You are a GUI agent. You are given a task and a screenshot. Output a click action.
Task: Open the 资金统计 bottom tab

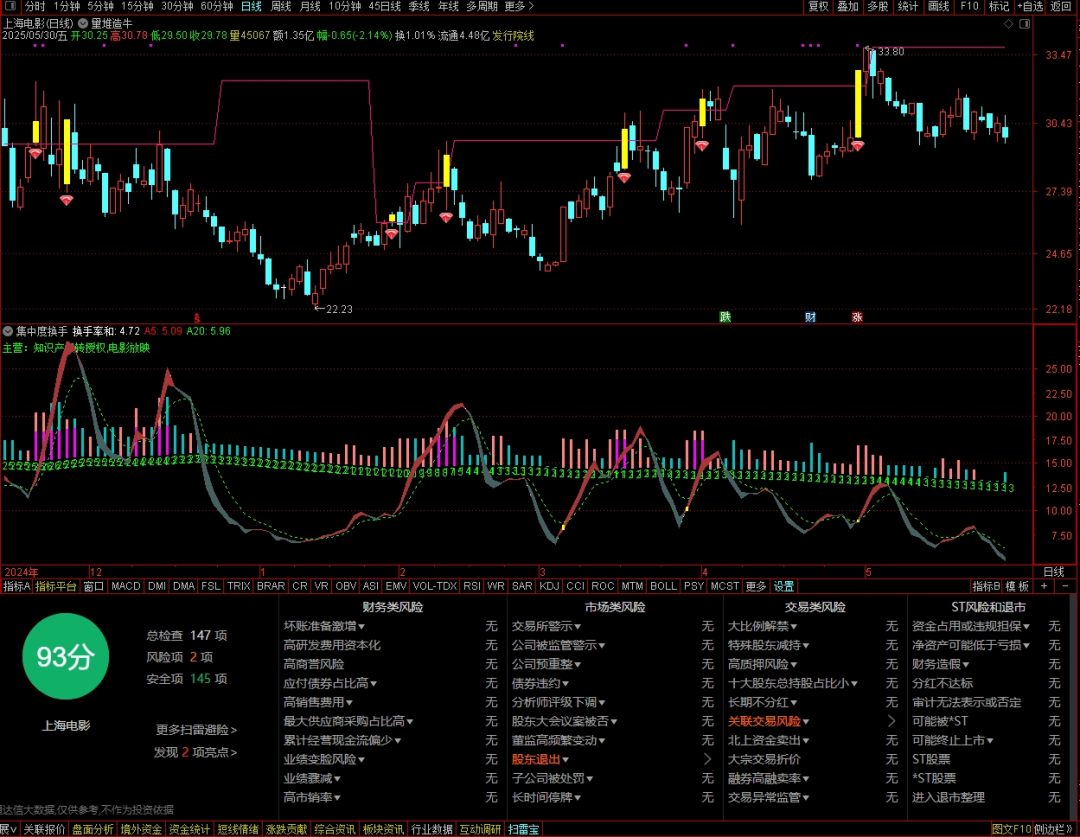[189, 829]
